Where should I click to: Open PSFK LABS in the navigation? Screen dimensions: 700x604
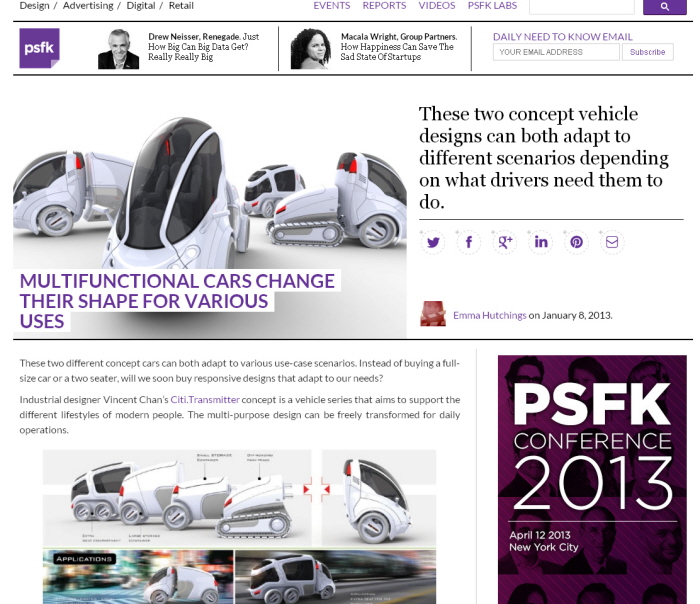[x=492, y=6]
